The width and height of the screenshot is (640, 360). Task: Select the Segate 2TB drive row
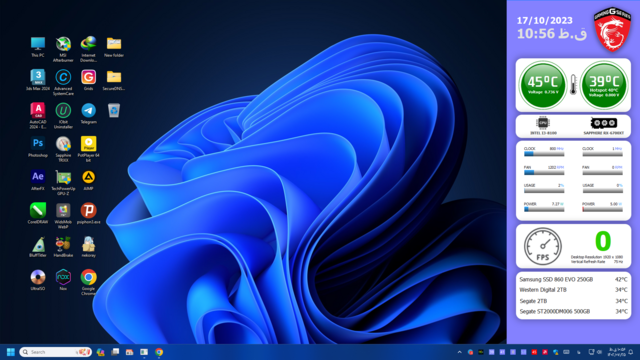[573, 301]
